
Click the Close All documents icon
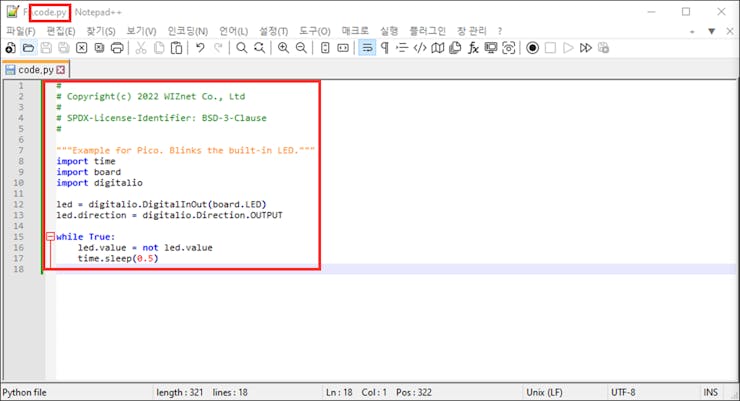click(99, 48)
